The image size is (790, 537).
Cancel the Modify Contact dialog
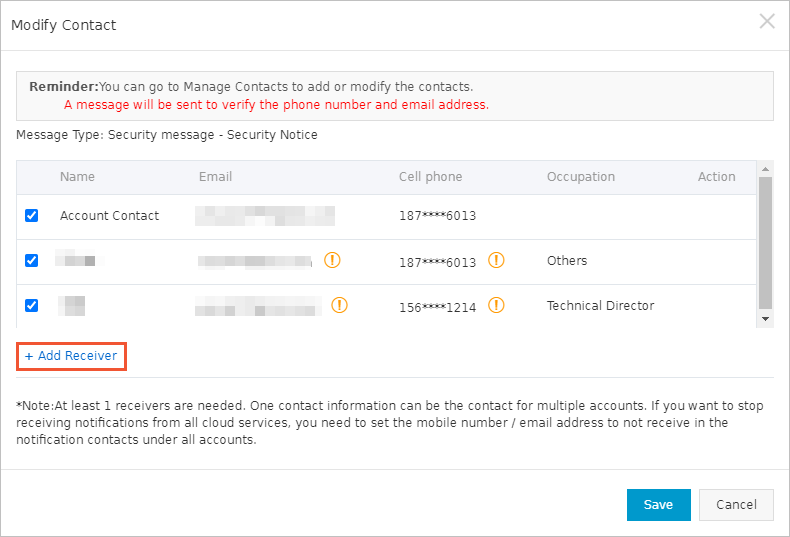pyautogui.click(x=736, y=505)
